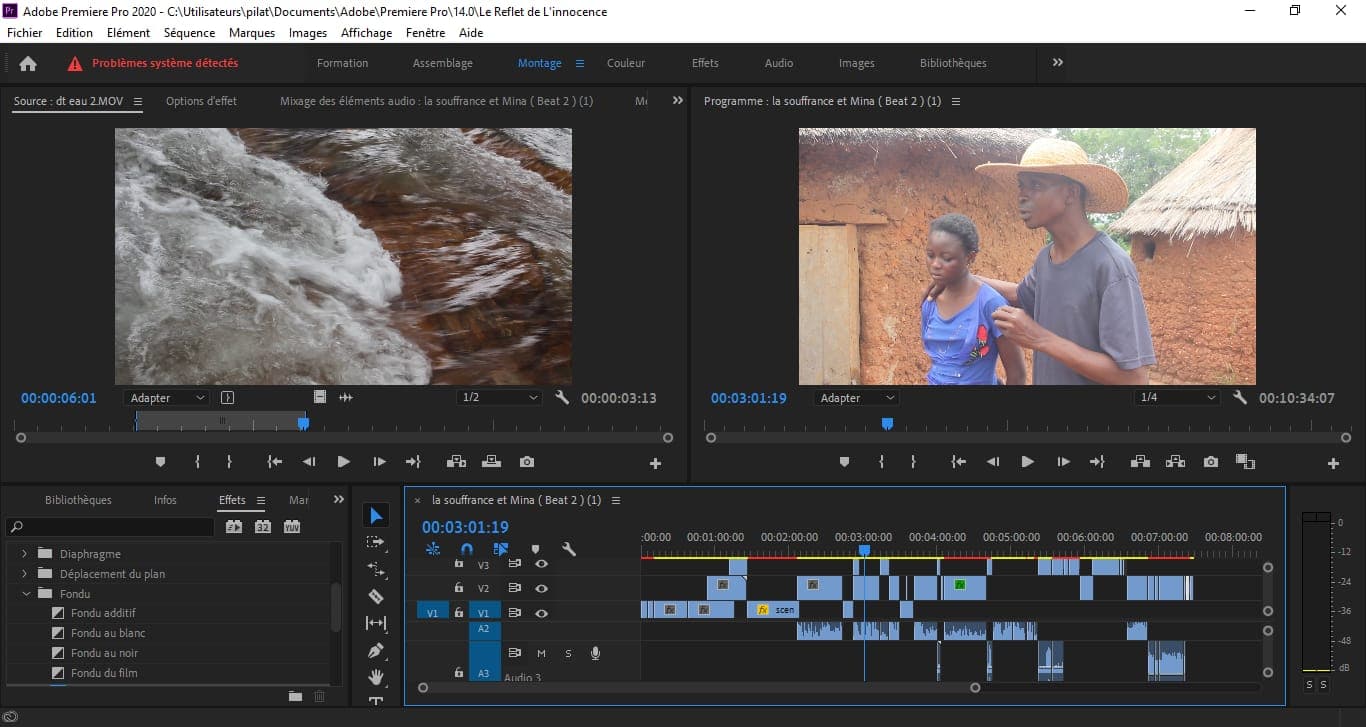Click the Effects search field

(110, 527)
